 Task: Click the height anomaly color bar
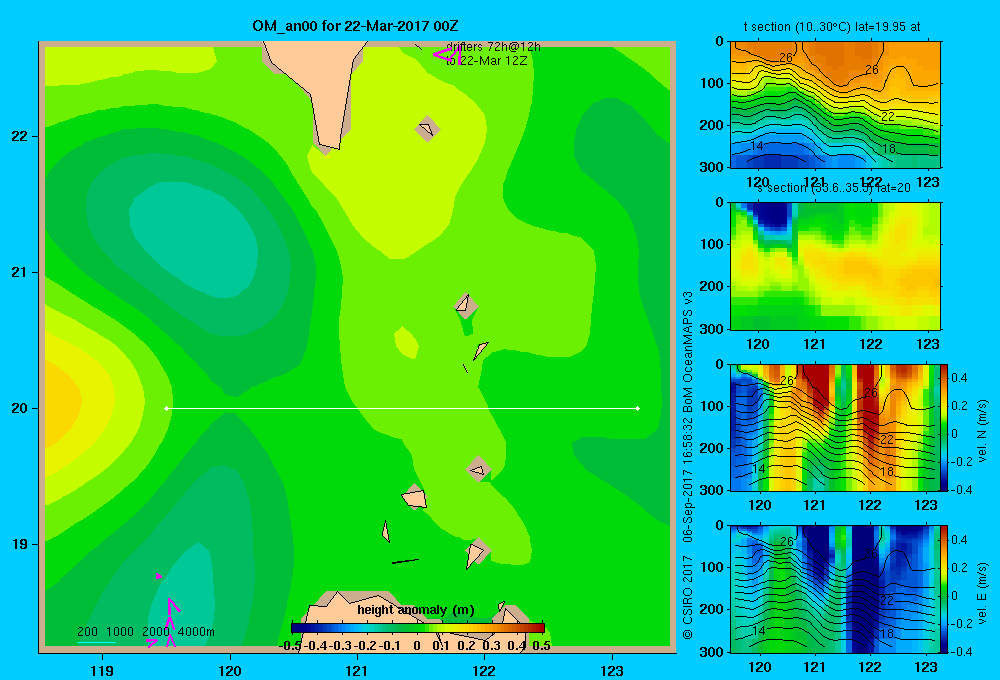point(418,628)
